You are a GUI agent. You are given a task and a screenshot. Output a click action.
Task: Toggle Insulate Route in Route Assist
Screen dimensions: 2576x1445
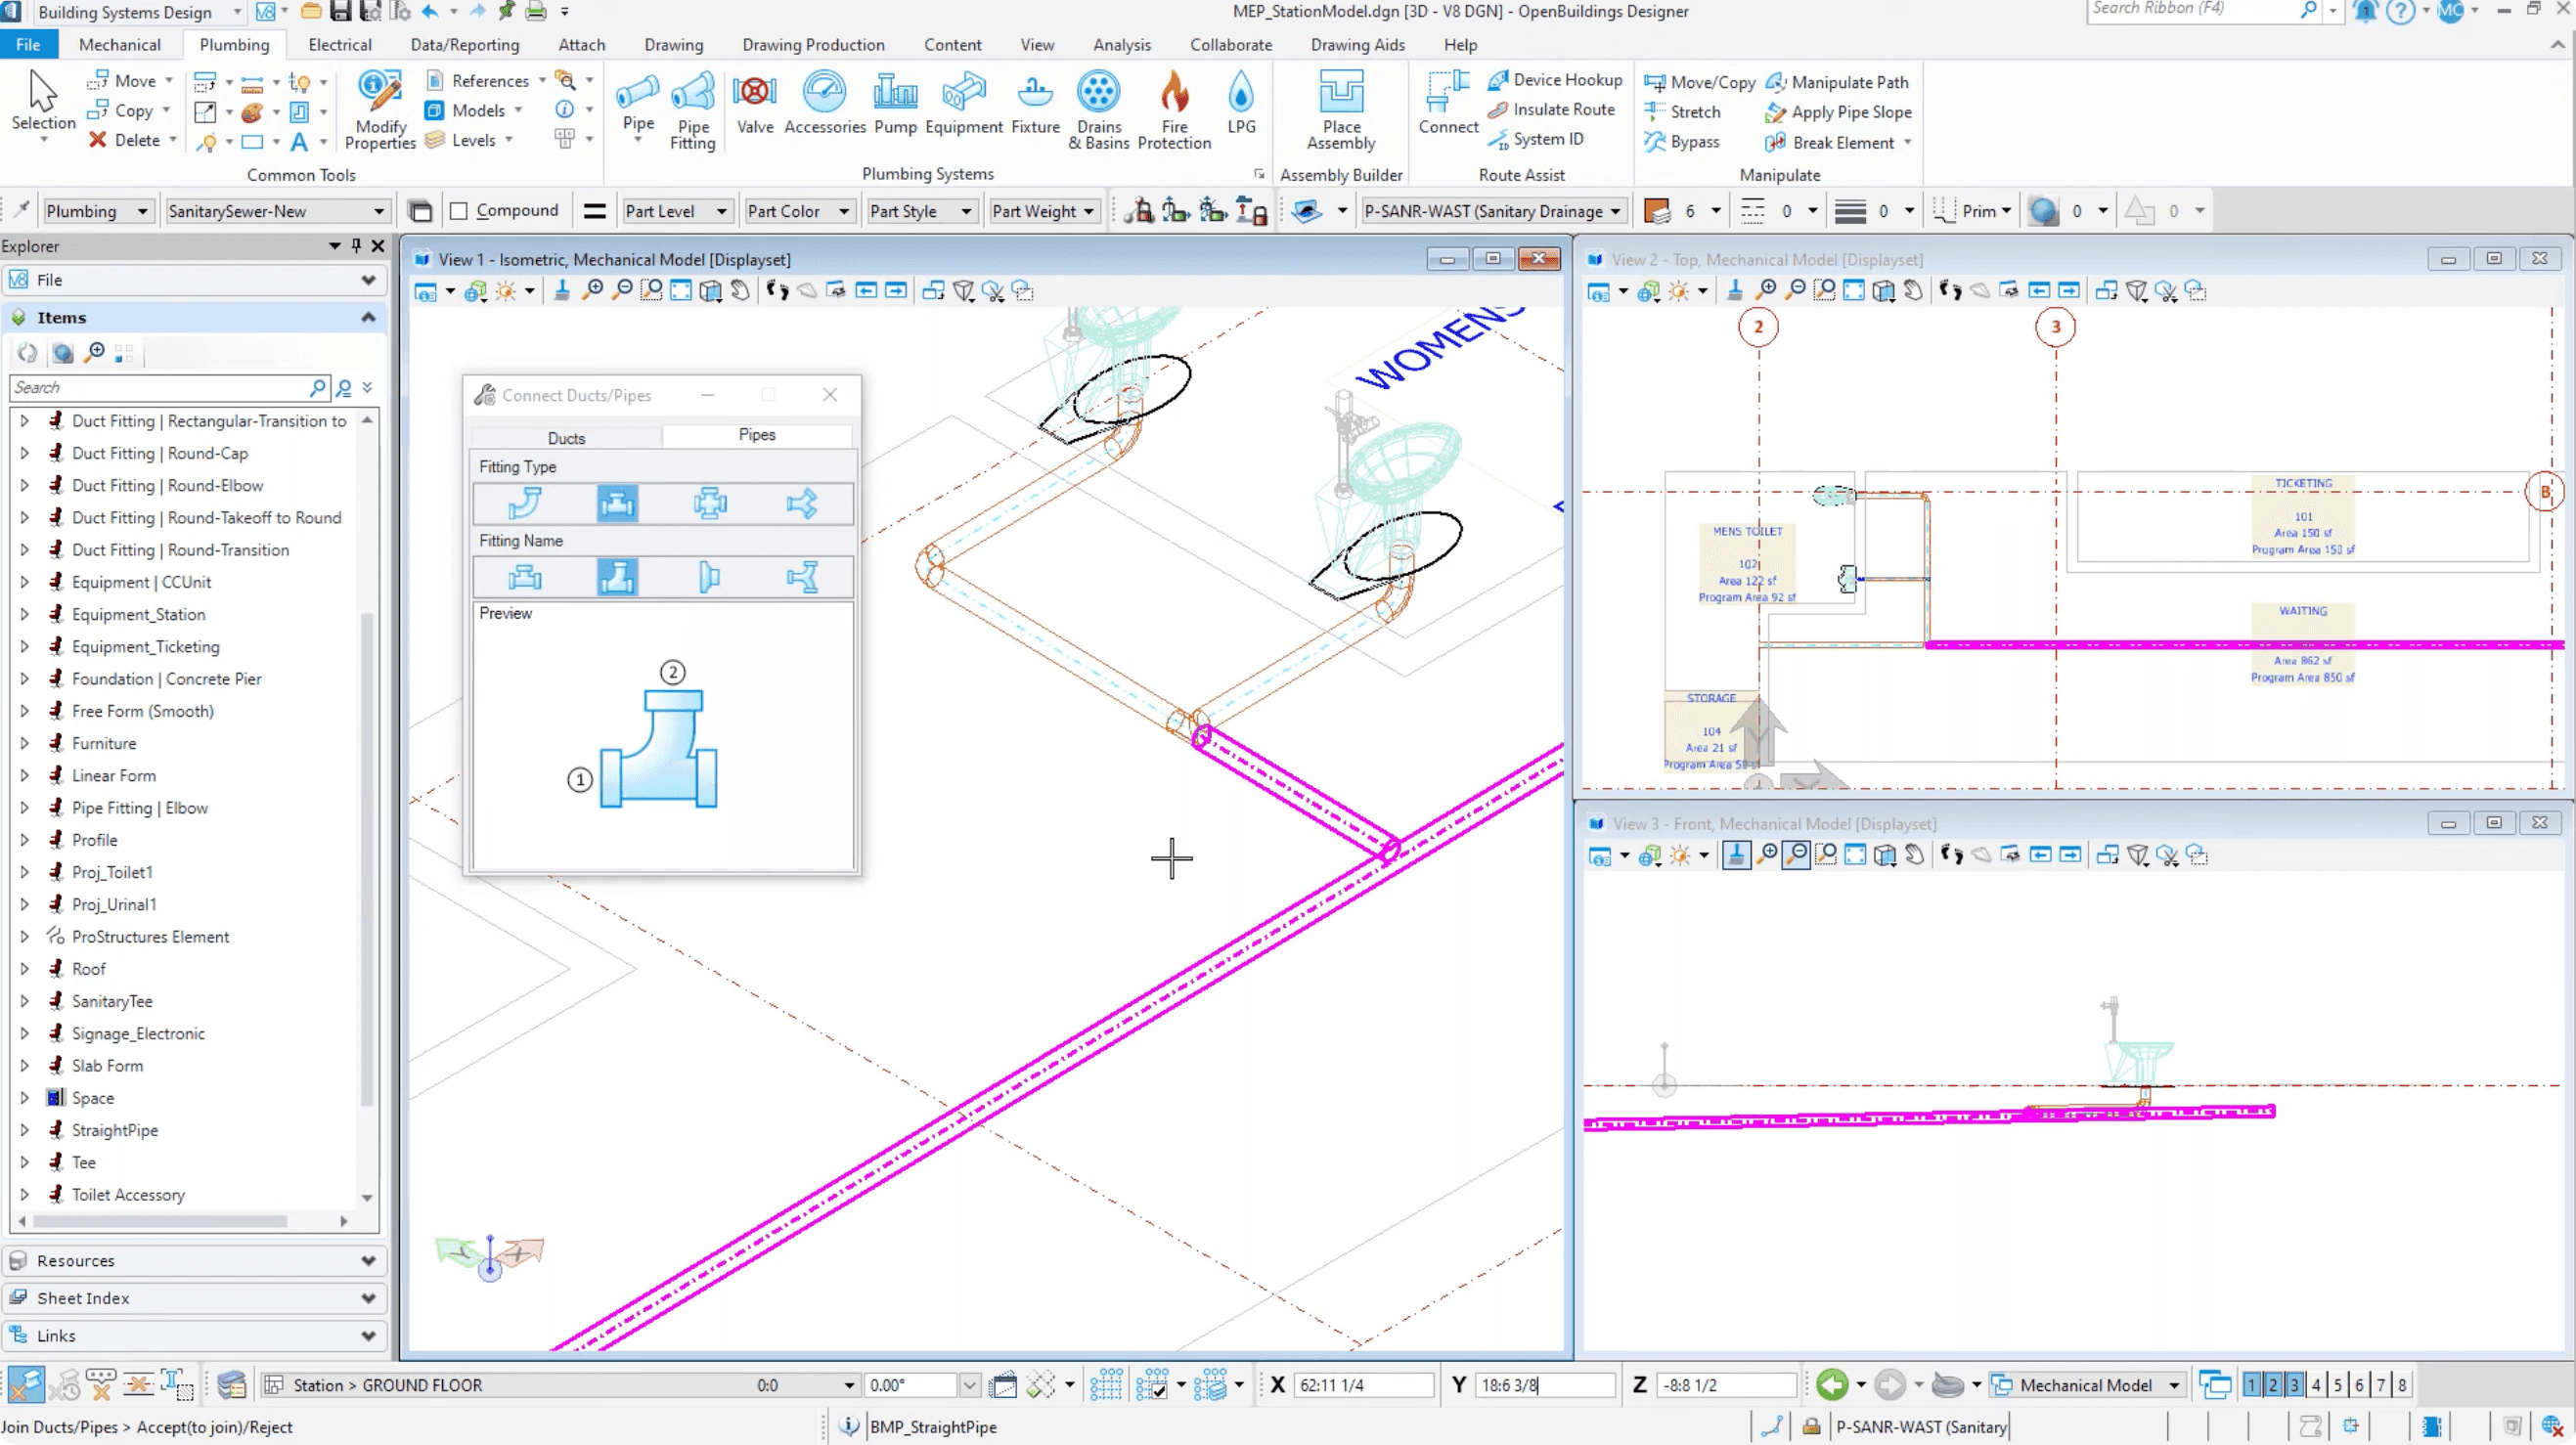pyautogui.click(x=1551, y=110)
